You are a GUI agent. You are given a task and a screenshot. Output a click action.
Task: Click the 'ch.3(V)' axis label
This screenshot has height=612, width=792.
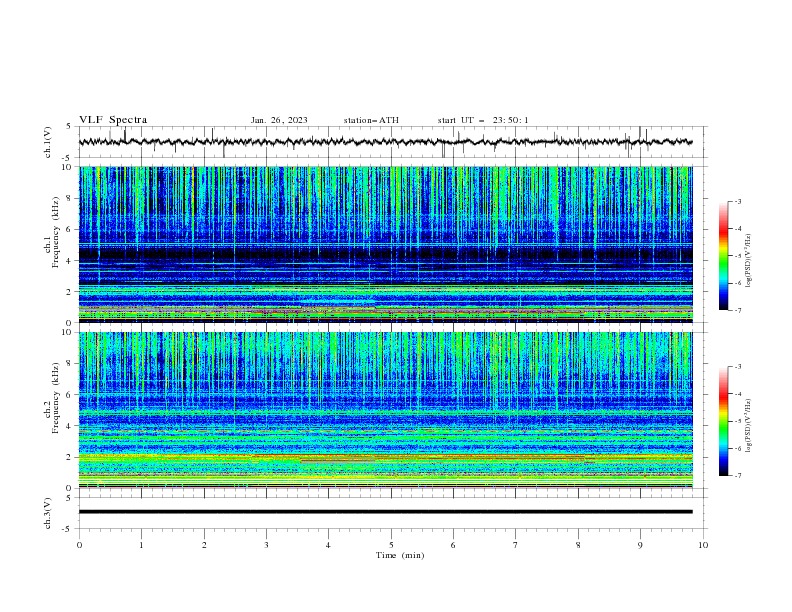point(48,513)
